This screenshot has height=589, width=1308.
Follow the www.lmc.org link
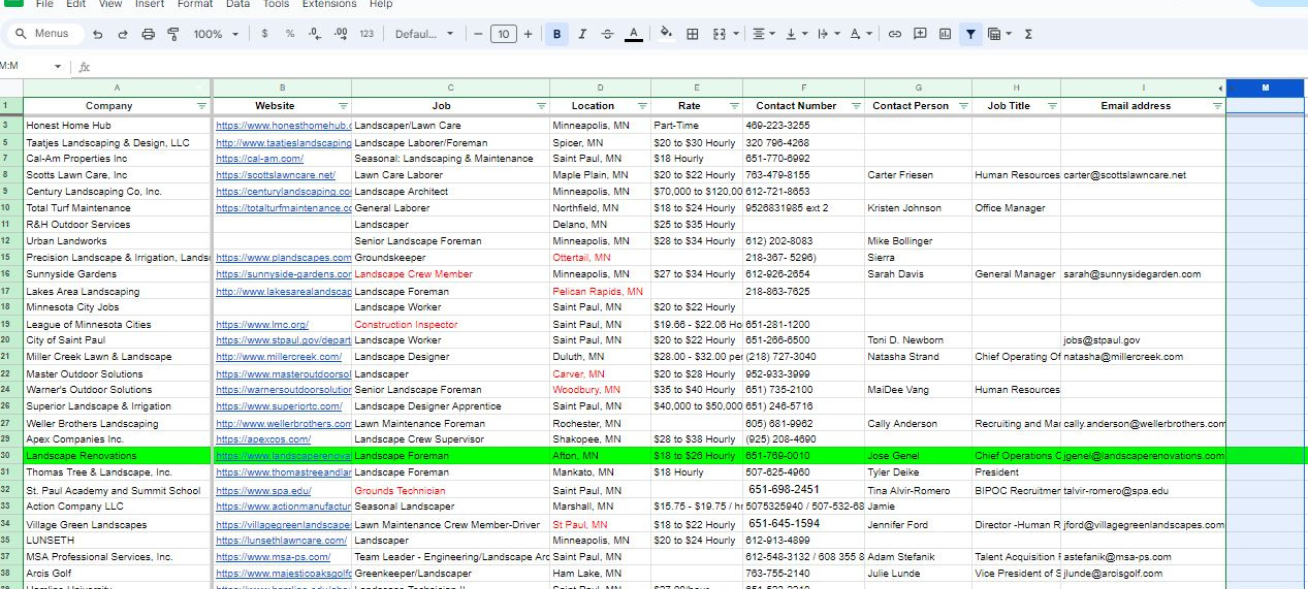point(263,325)
